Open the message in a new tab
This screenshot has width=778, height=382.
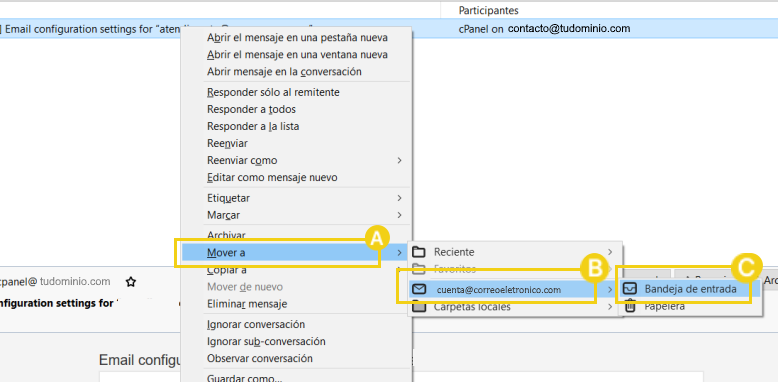coord(297,38)
